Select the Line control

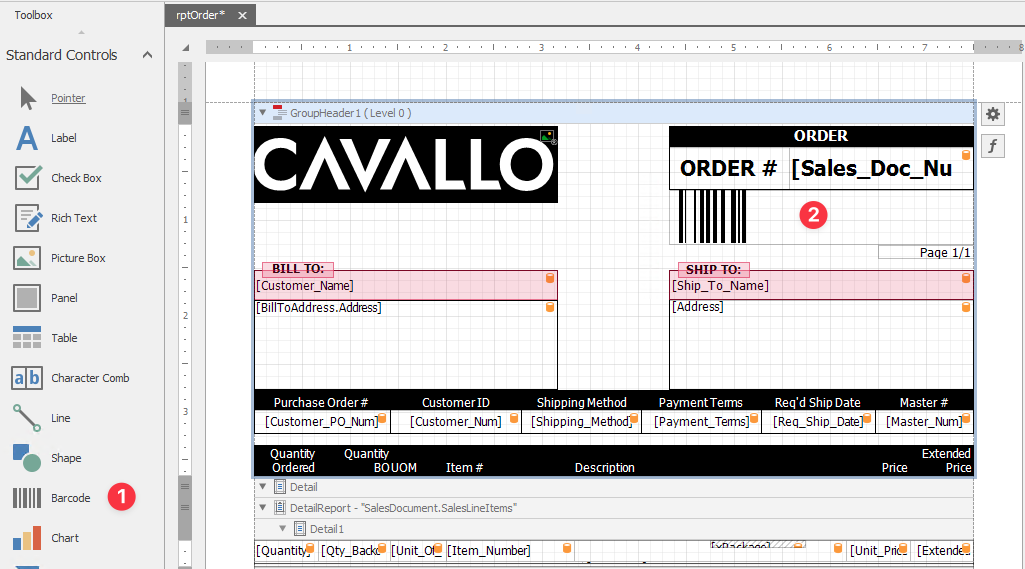[60, 418]
